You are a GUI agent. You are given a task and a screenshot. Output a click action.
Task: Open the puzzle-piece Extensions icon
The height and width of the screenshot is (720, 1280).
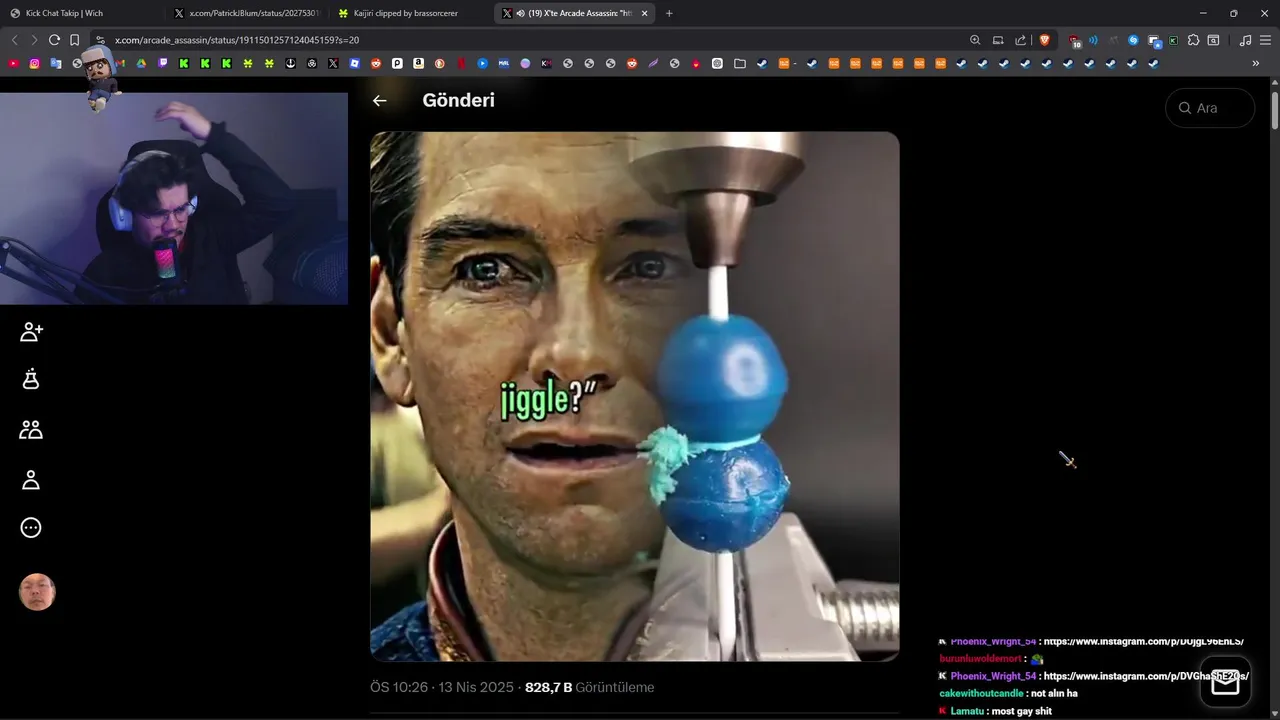[x=1193, y=40]
